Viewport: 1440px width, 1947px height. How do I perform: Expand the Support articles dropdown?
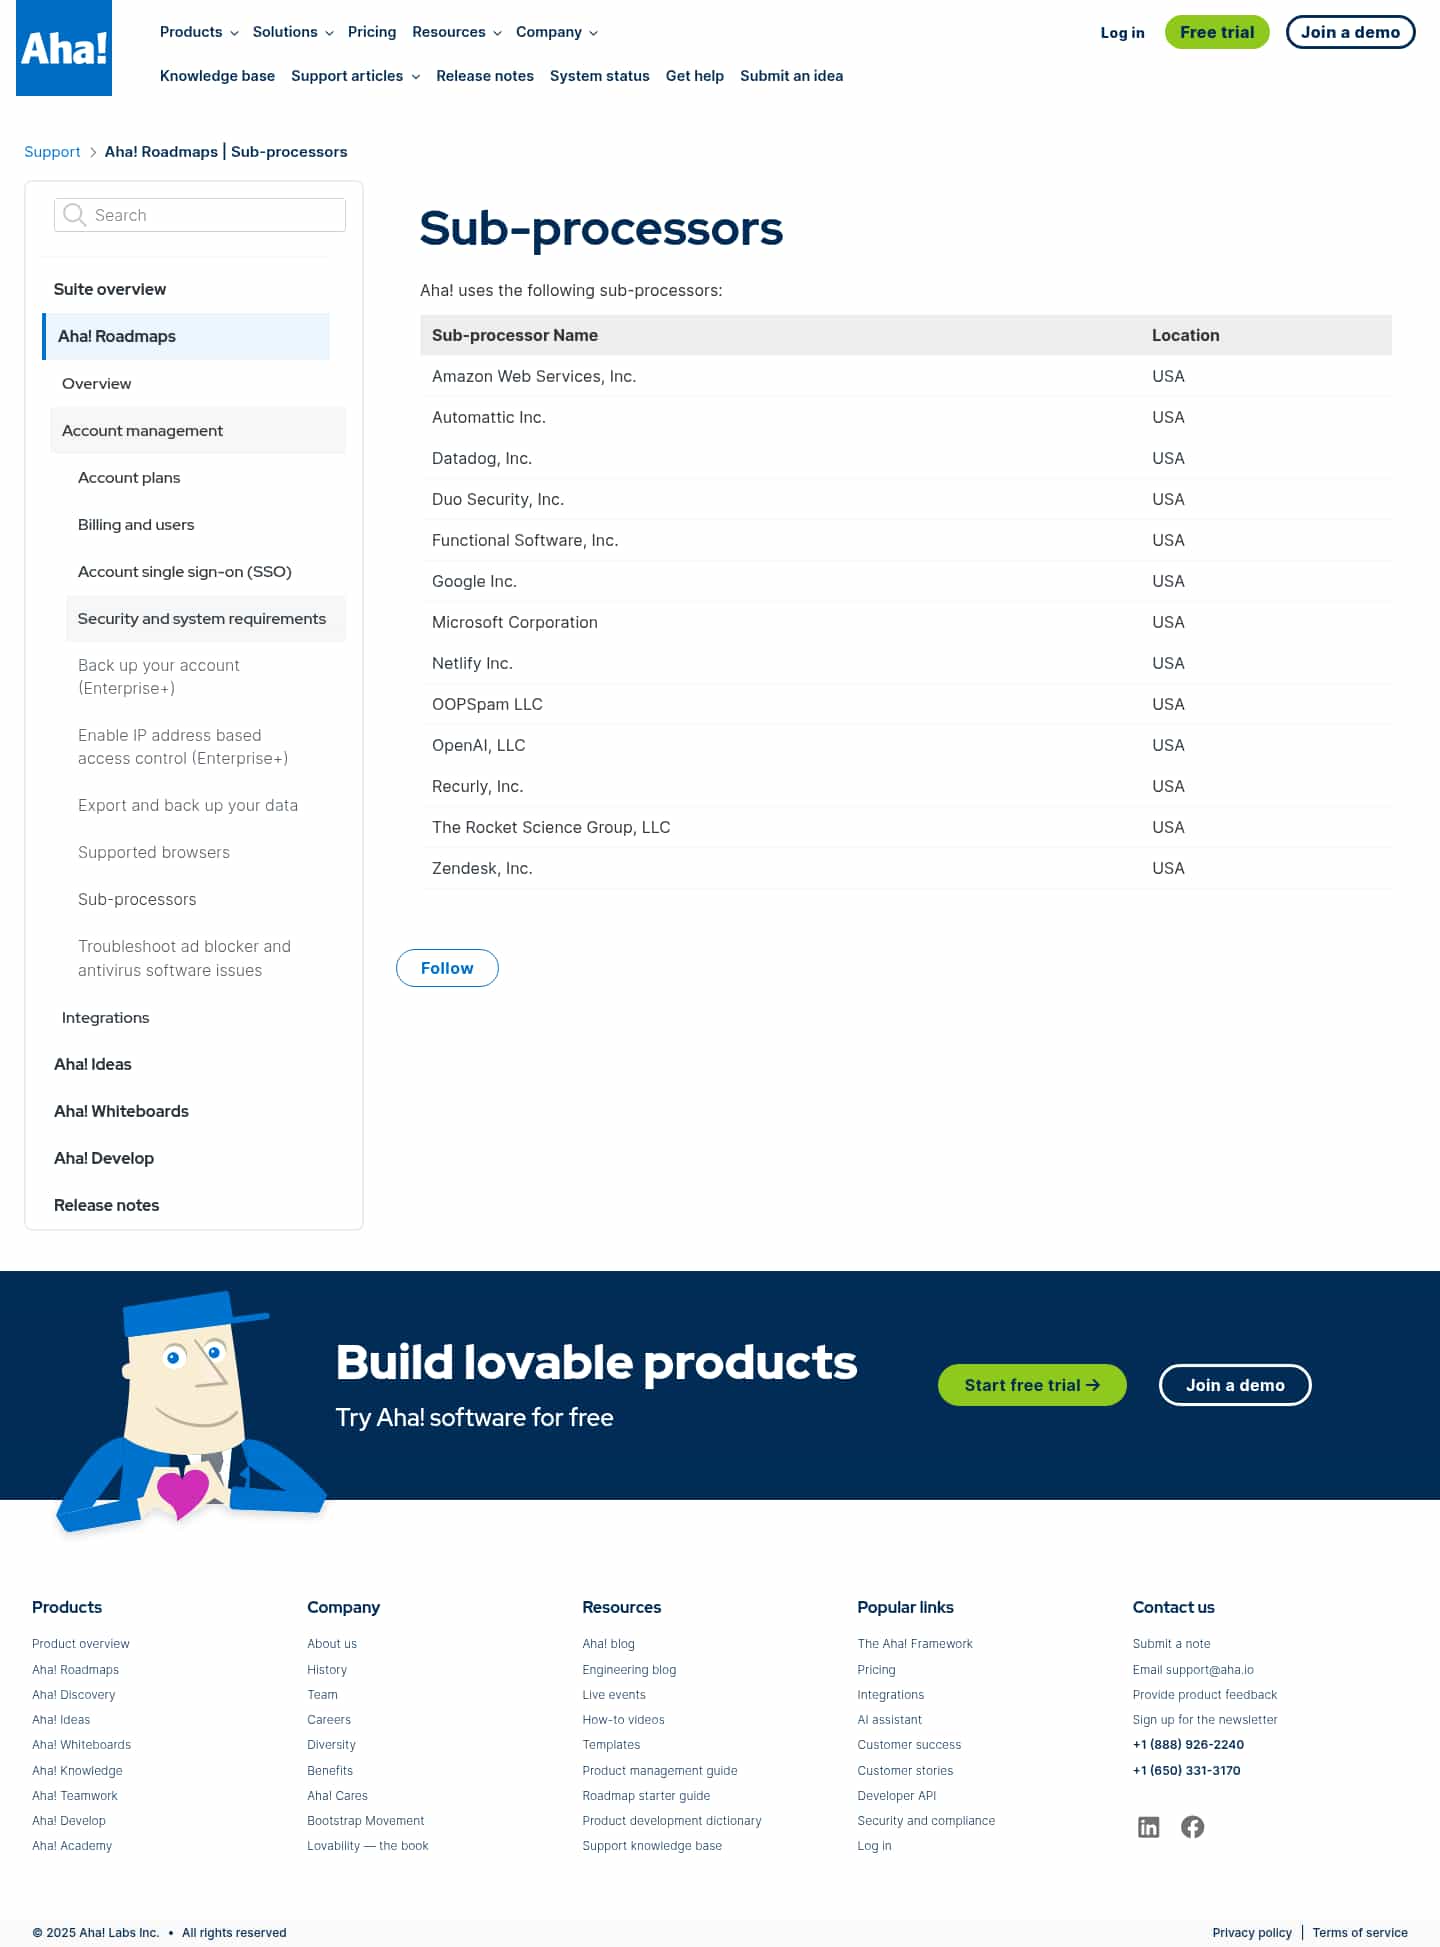[355, 76]
